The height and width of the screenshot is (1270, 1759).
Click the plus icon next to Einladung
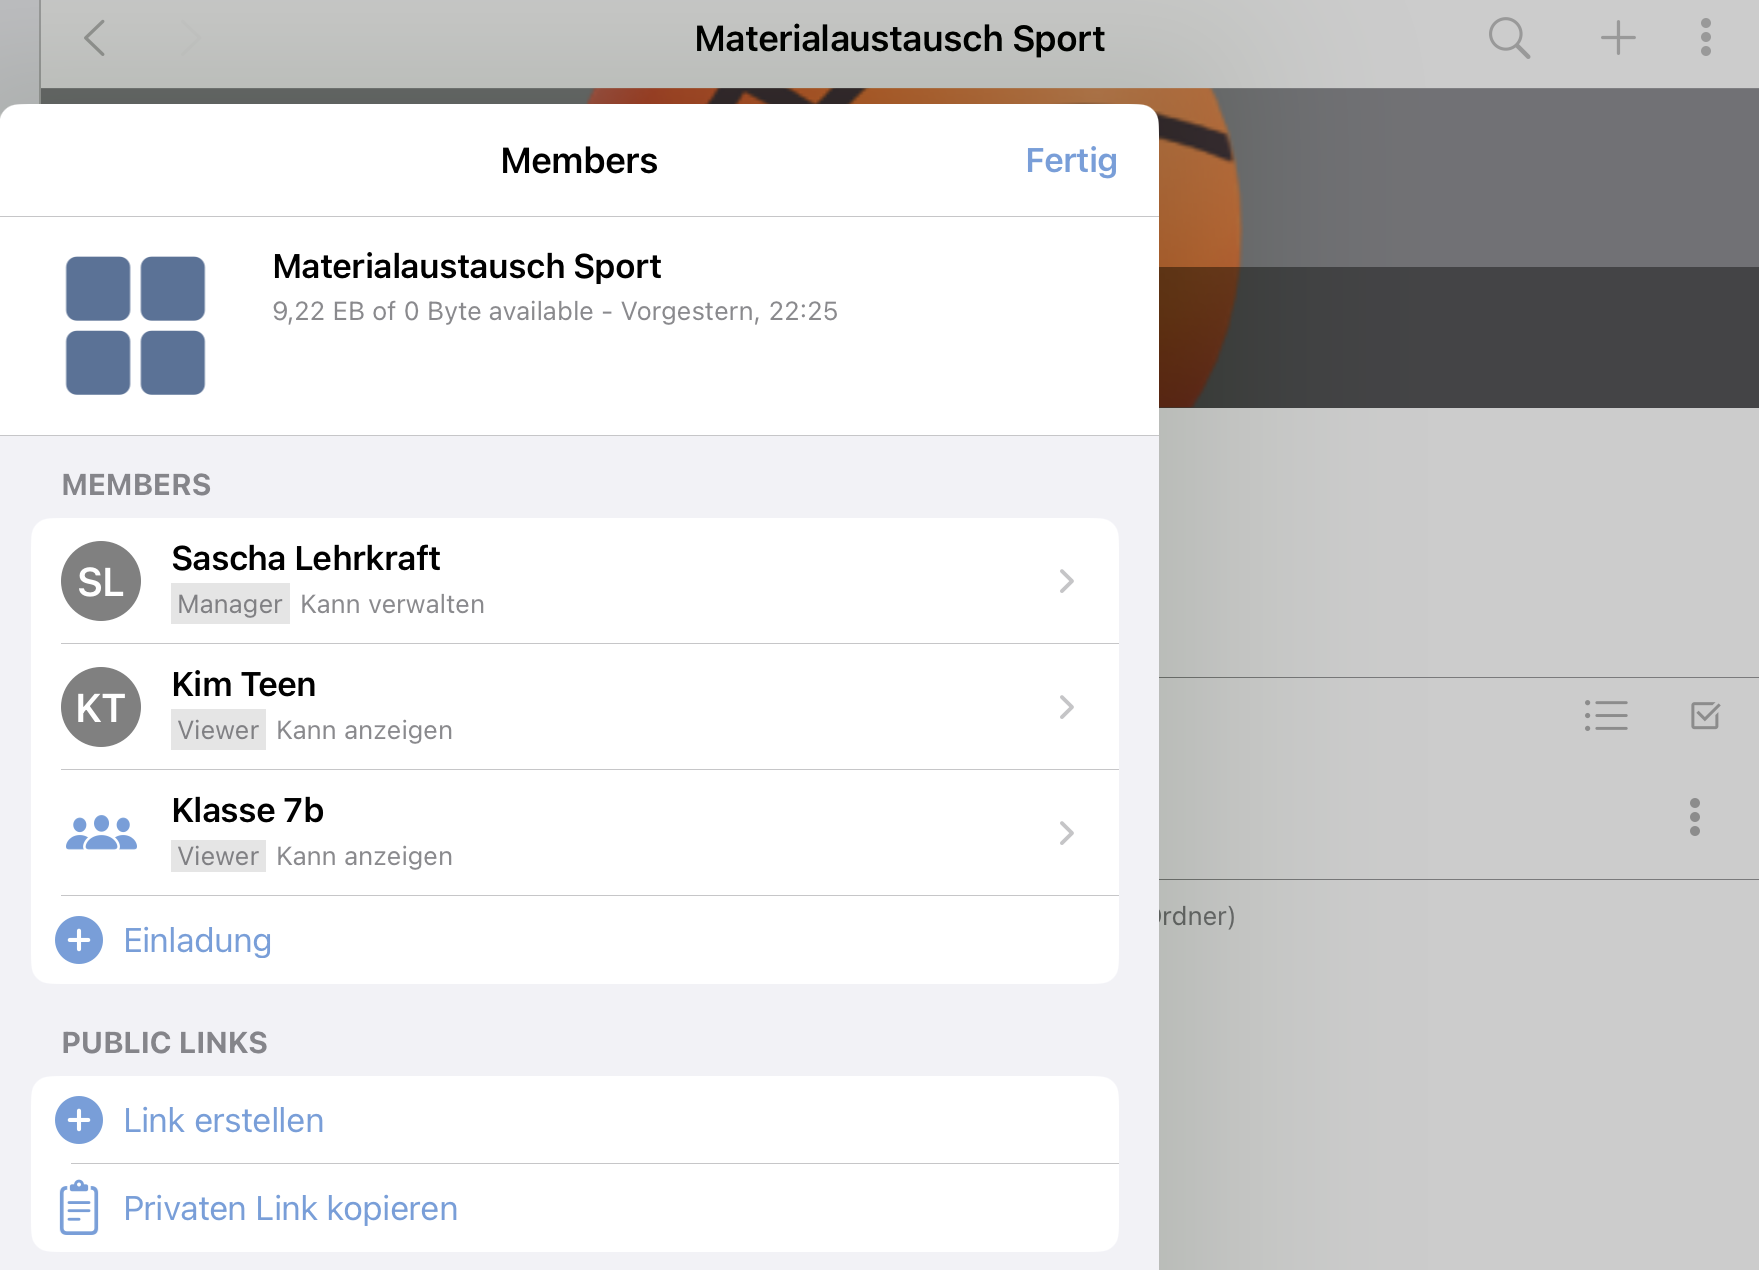click(79, 940)
